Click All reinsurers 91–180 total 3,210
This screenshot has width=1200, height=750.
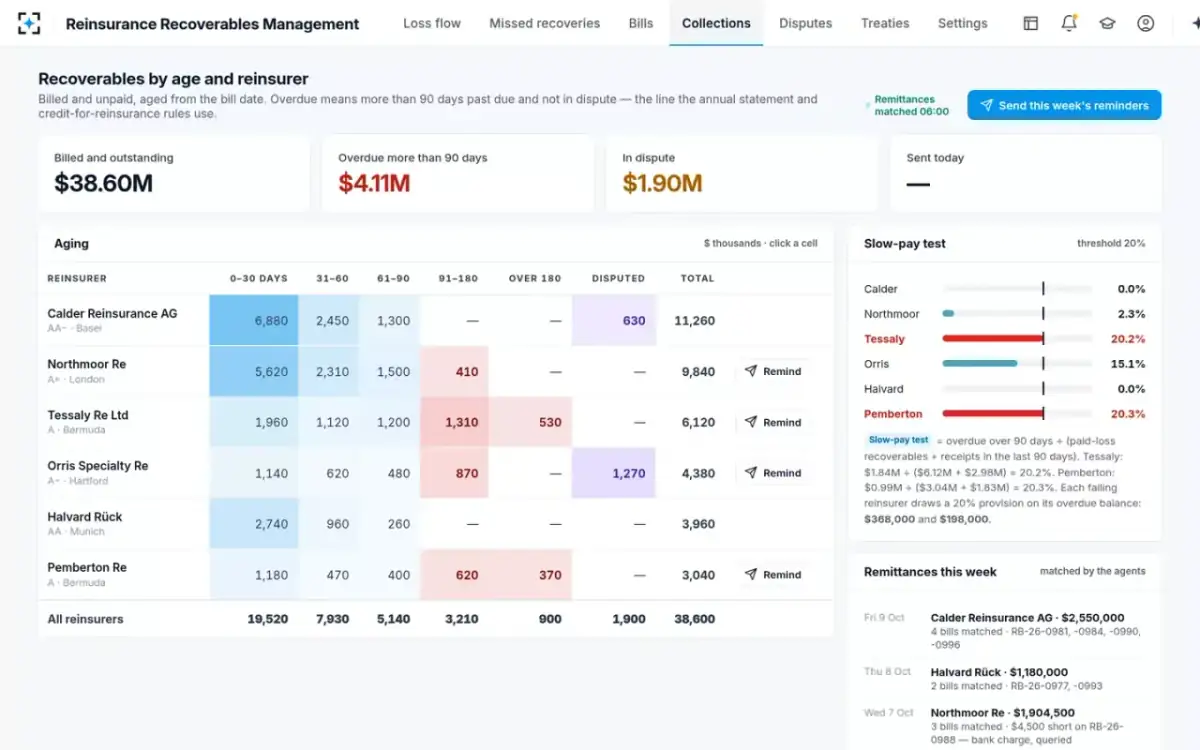click(461, 619)
